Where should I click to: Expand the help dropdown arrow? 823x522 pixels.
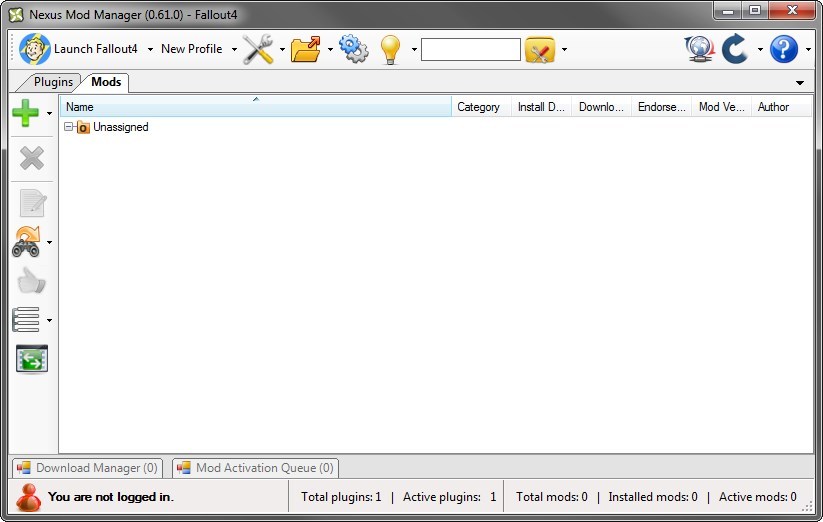(808, 49)
